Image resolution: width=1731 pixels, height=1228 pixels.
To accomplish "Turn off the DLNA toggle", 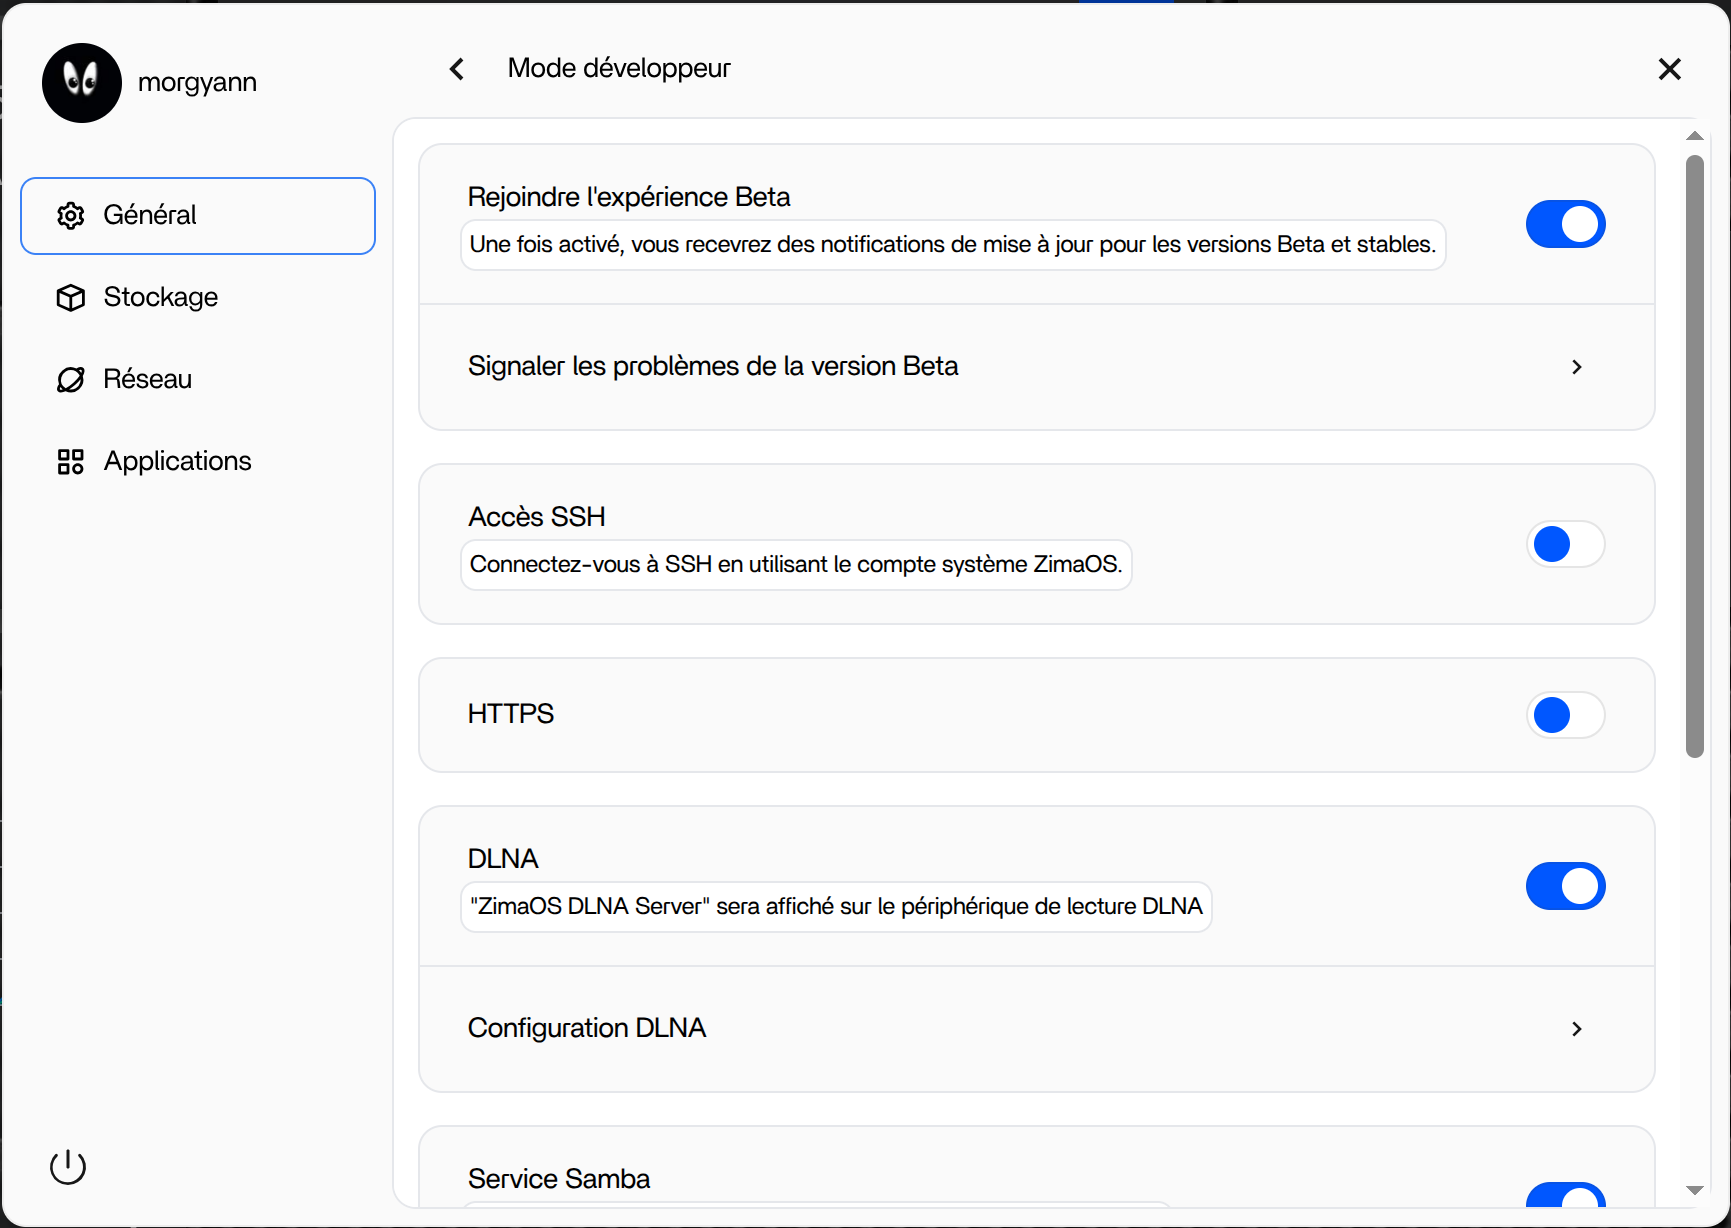I will pyautogui.click(x=1565, y=886).
